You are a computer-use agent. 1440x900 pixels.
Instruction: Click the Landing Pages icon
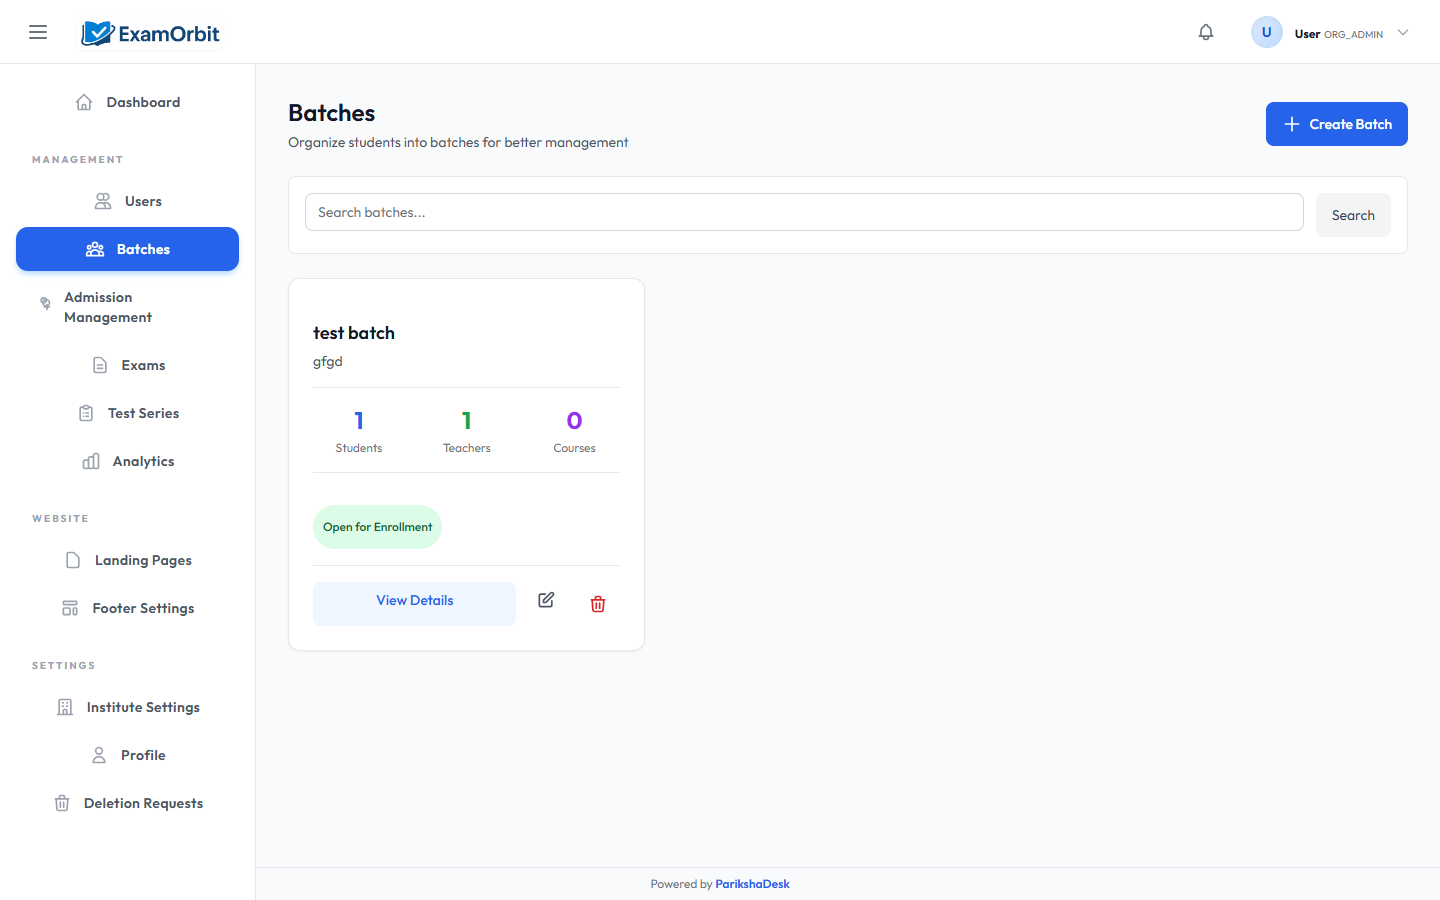(x=73, y=560)
